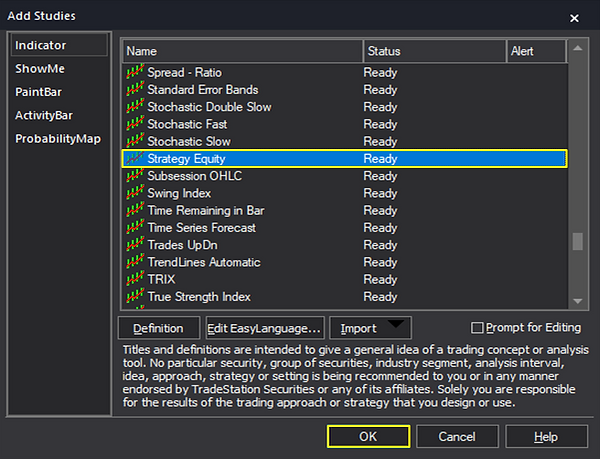The image size is (600, 459).
Task: Select the Trades UpDn study name
Action: coord(183,245)
